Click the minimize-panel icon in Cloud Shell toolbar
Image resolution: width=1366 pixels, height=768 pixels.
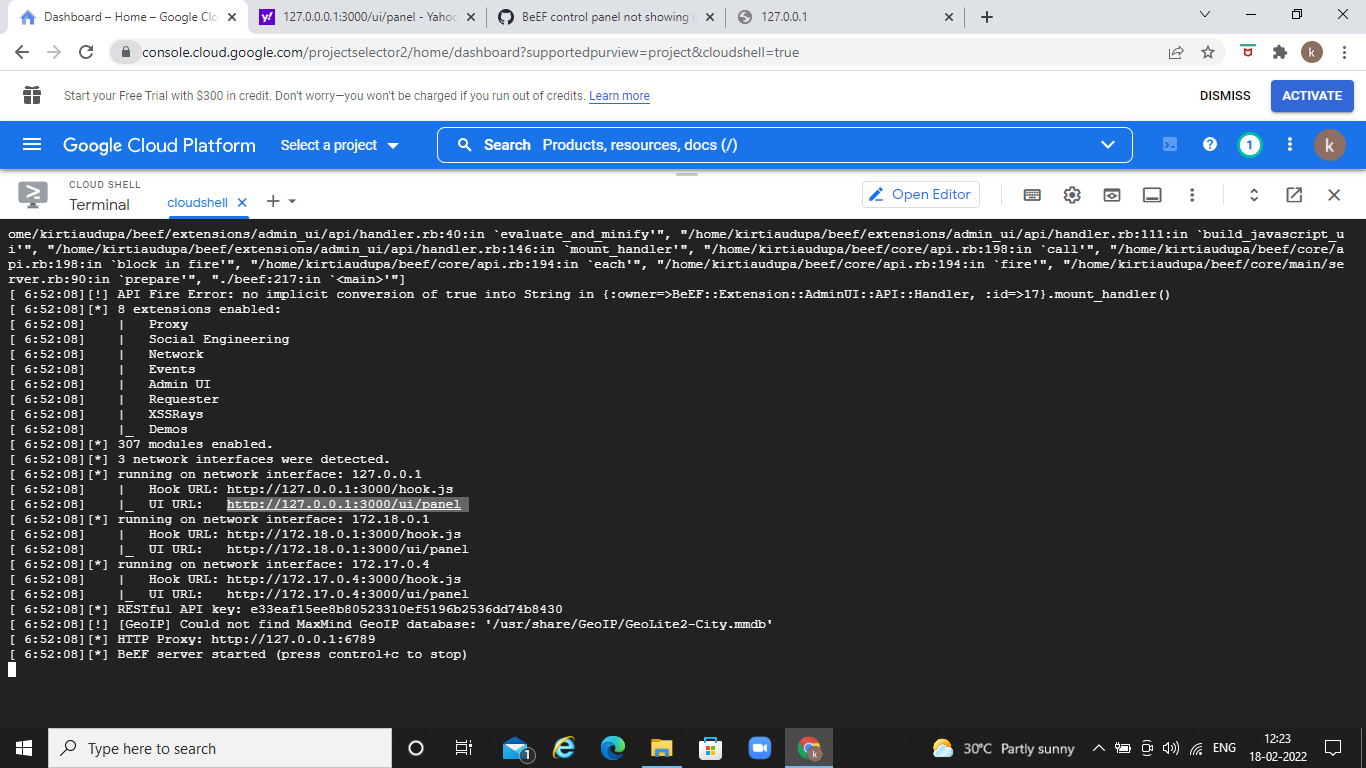point(1151,195)
